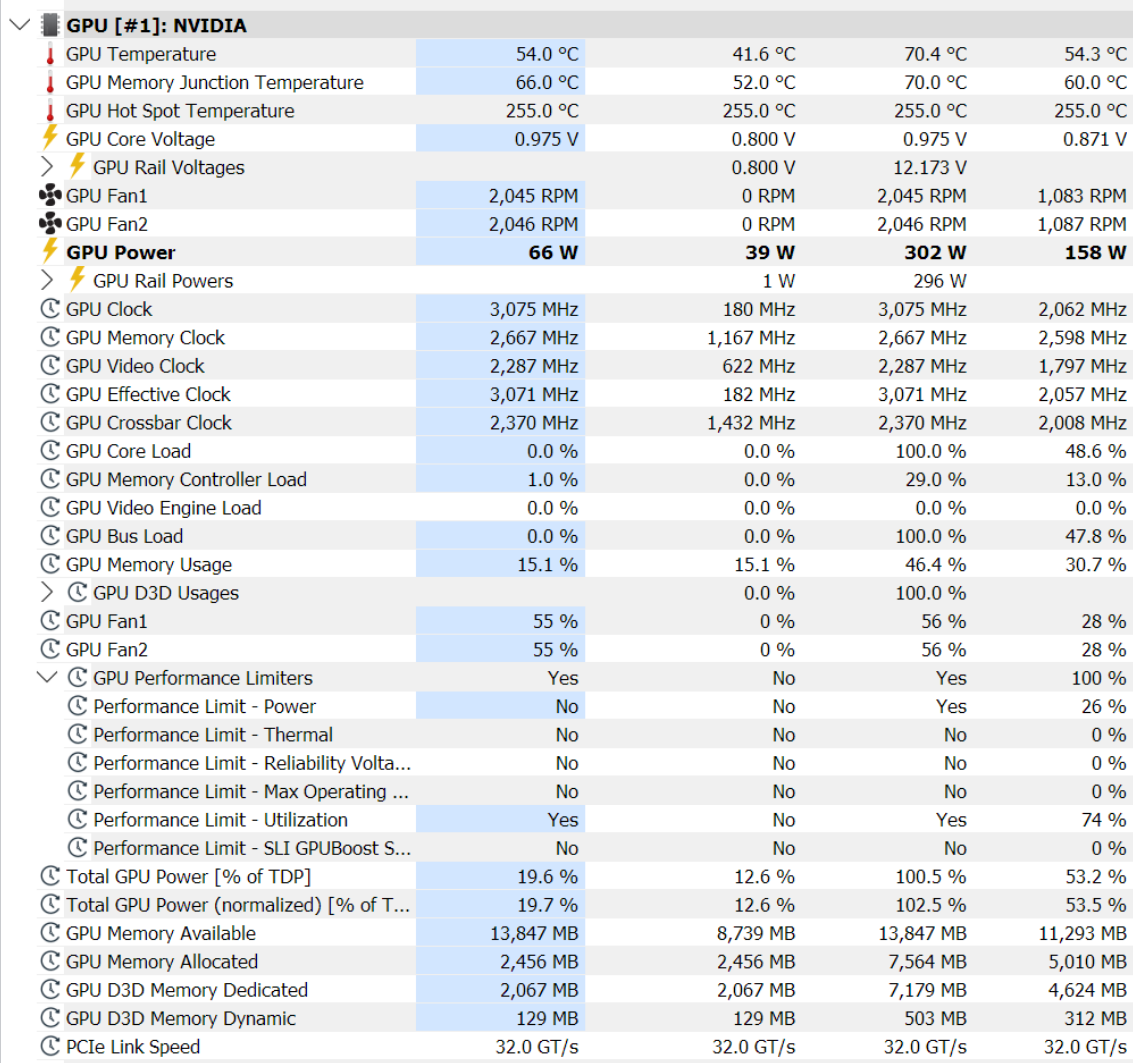1133x1063 pixels.
Task: Click the GPU Hot Spot Temperature thermometer icon
Action: click(x=50, y=111)
